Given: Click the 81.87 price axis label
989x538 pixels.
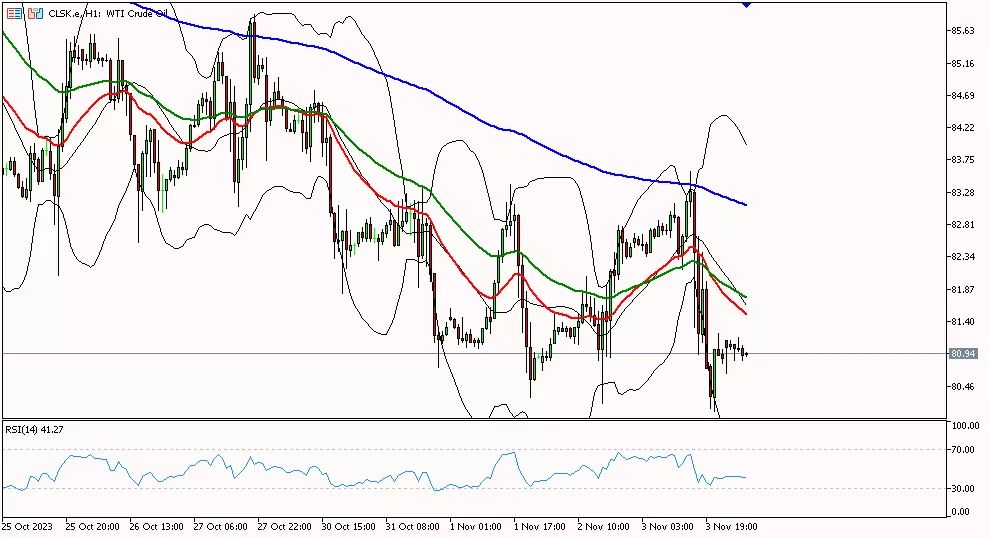Looking at the screenshot, I should point(963,289).
